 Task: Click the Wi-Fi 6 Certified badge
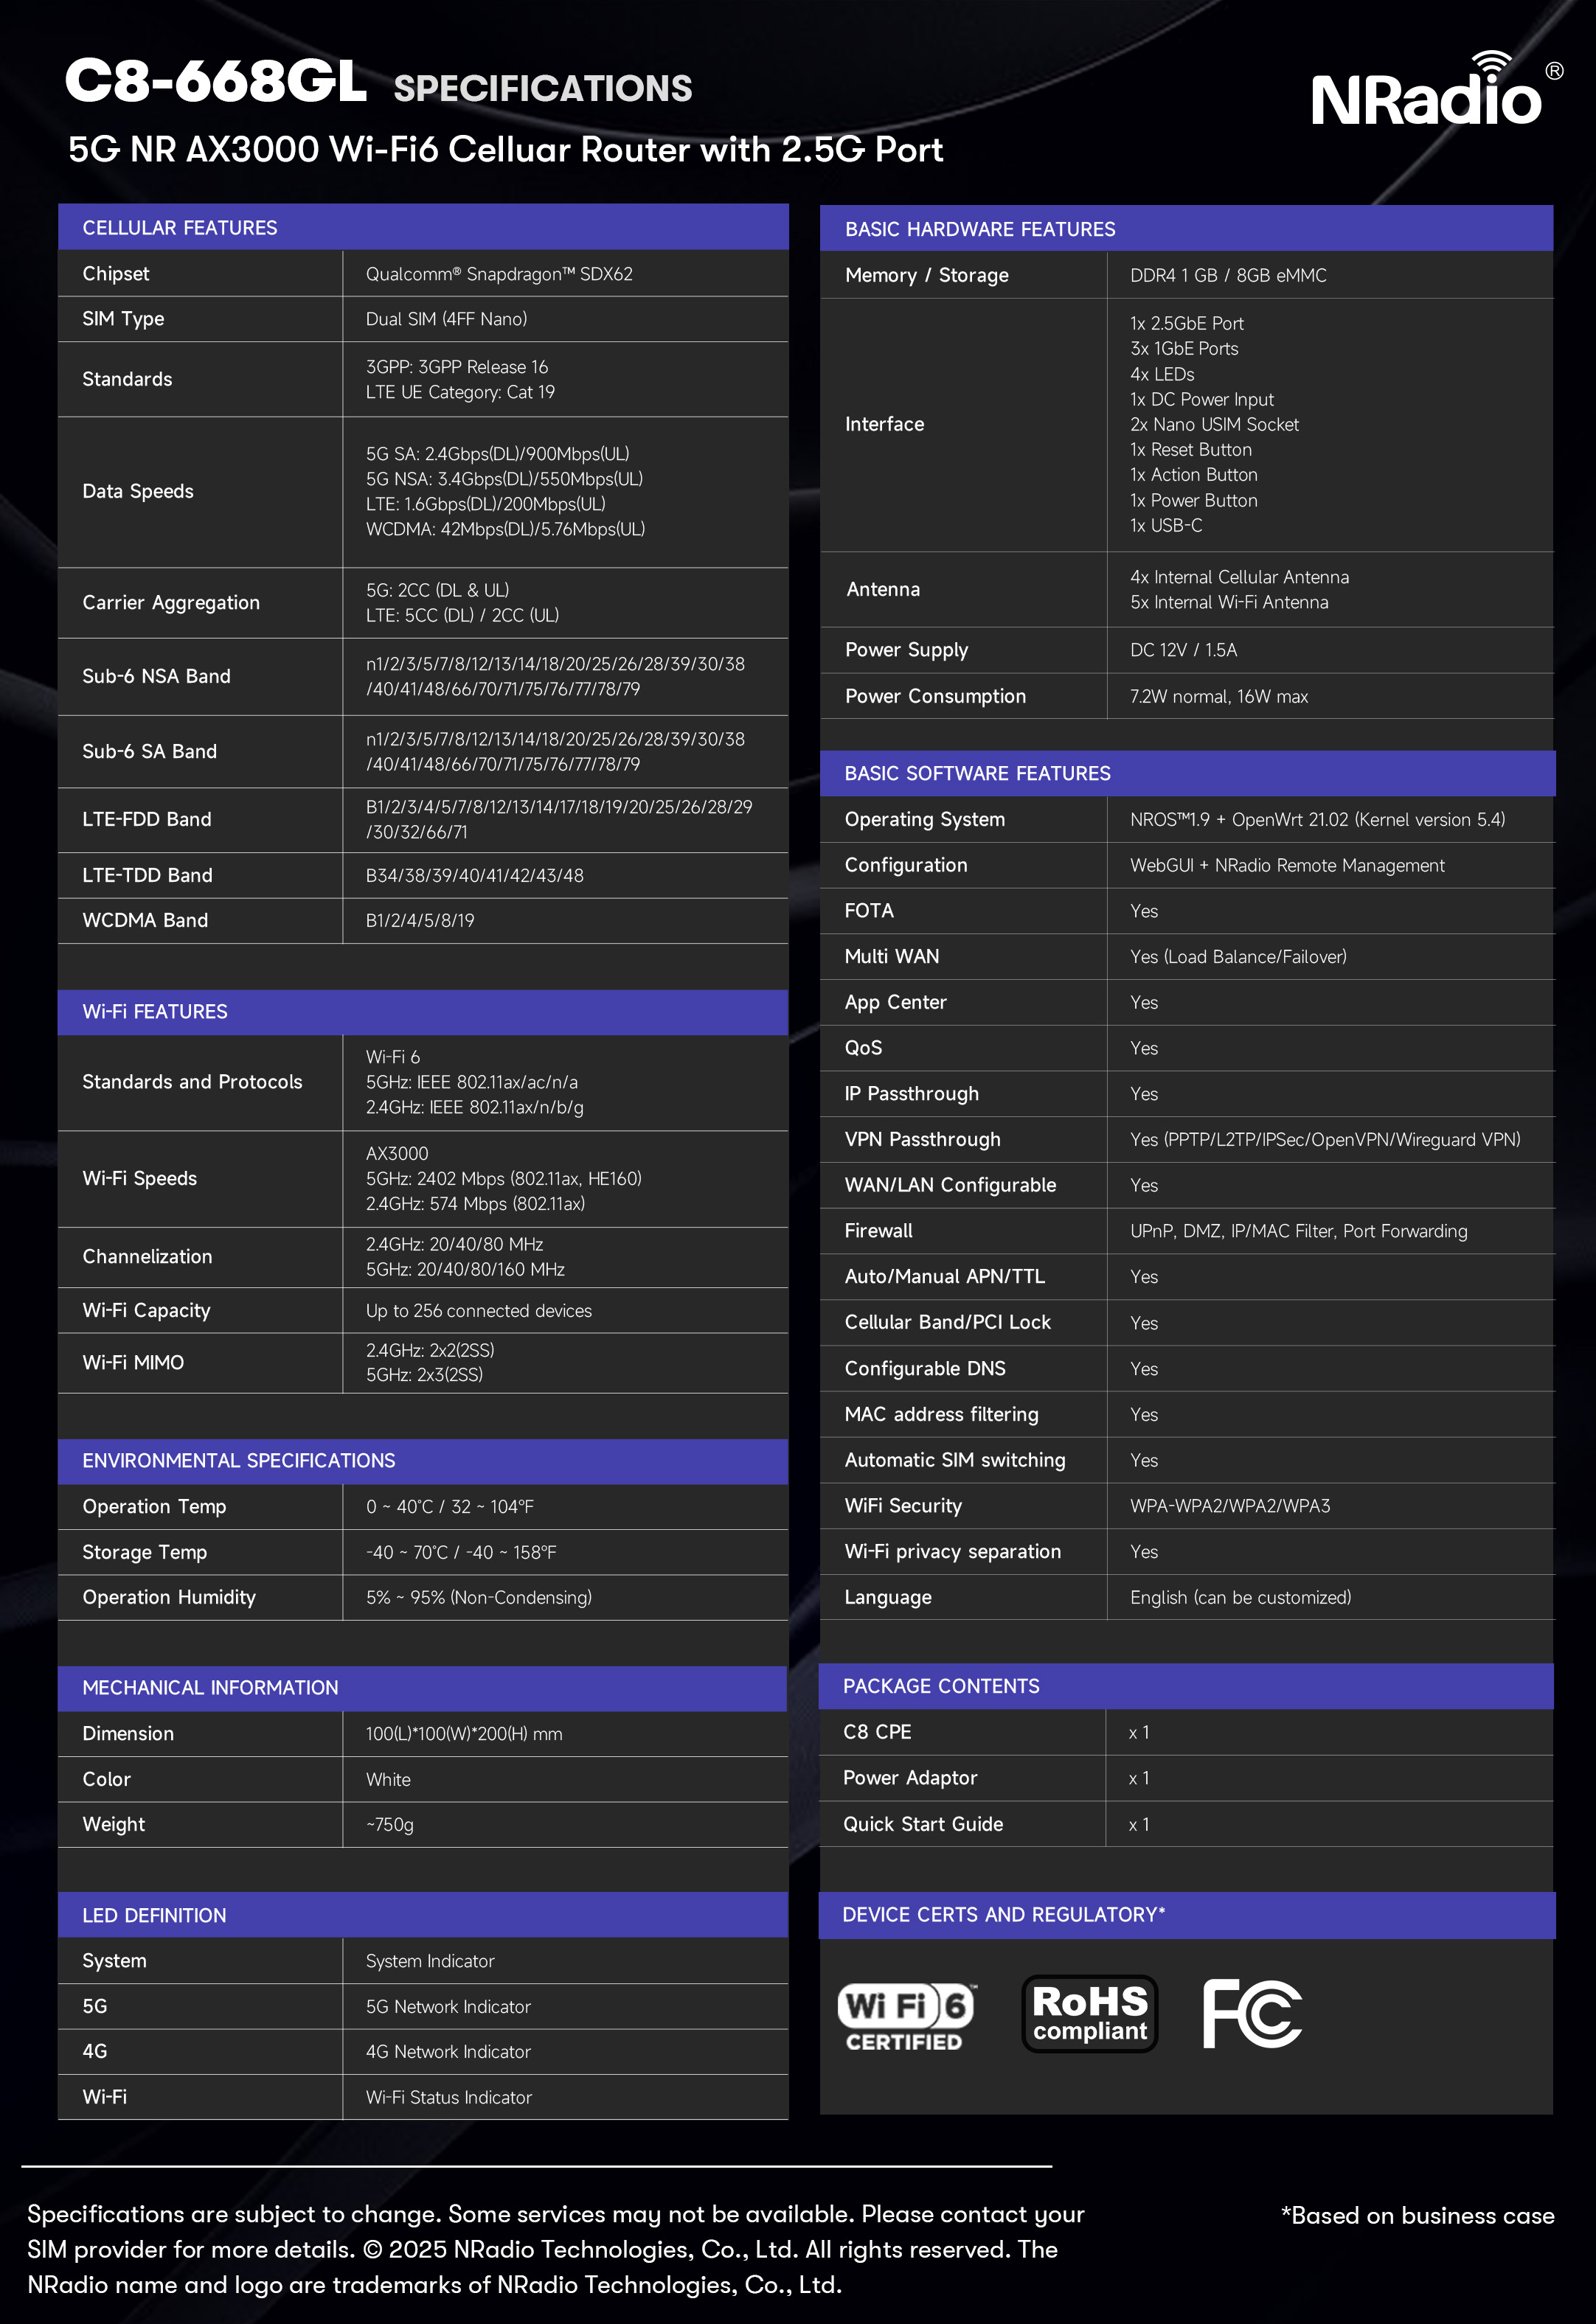tap(905, 2015)
